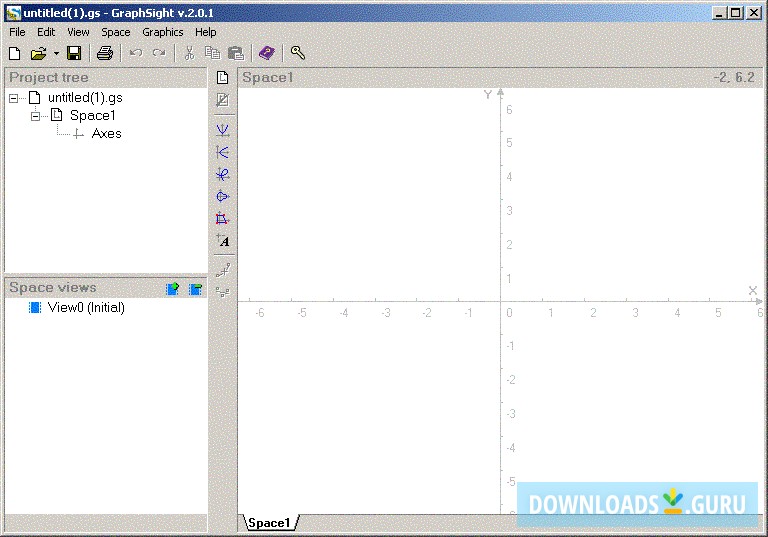This screenshot has width=768, height=537.
Task: Collapse the untitled(1).gs tree node
Action: pyautogui.click(x=13, y=98)
